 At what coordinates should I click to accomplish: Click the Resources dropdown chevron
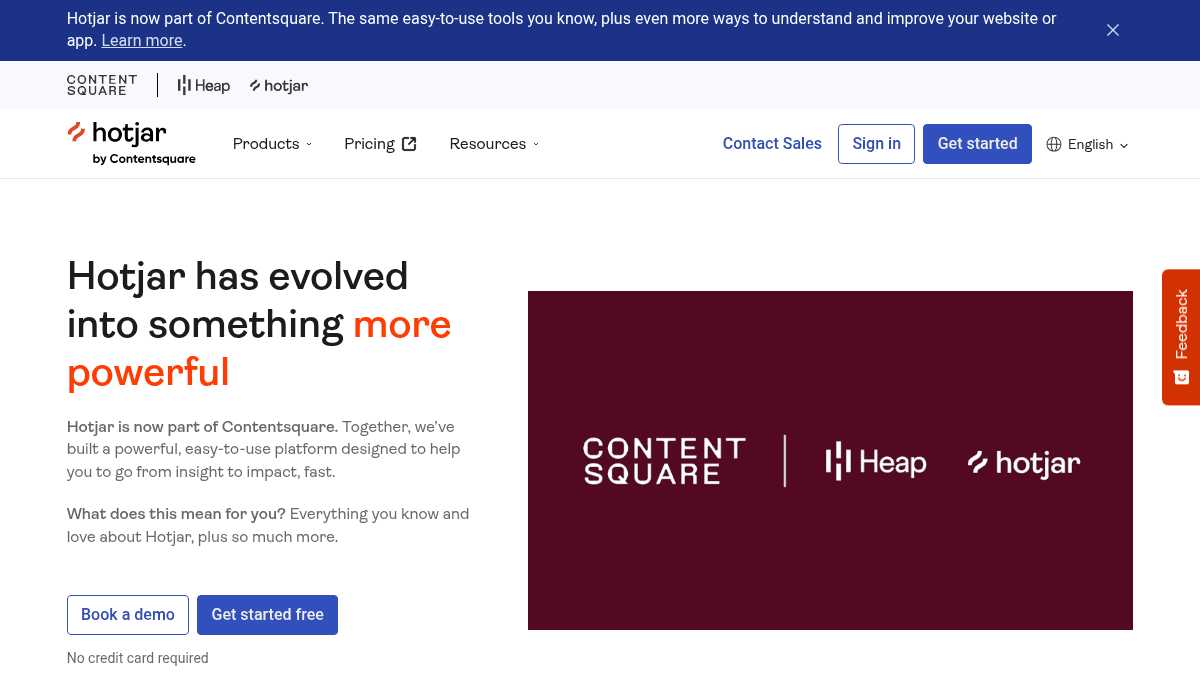pos(536,144)
